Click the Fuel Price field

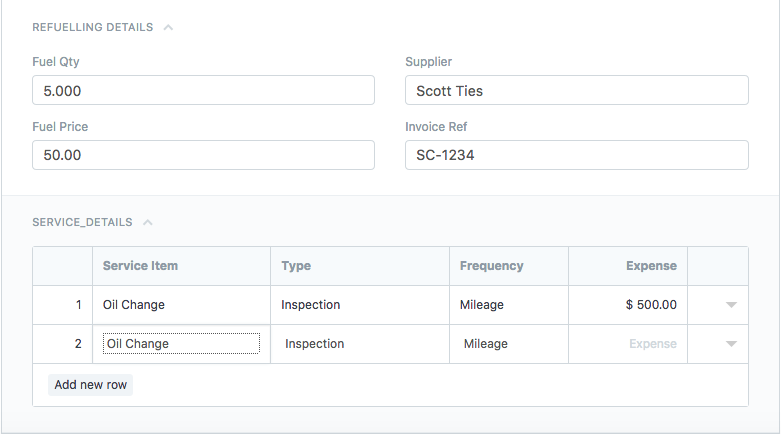click(x=203, y=155)
